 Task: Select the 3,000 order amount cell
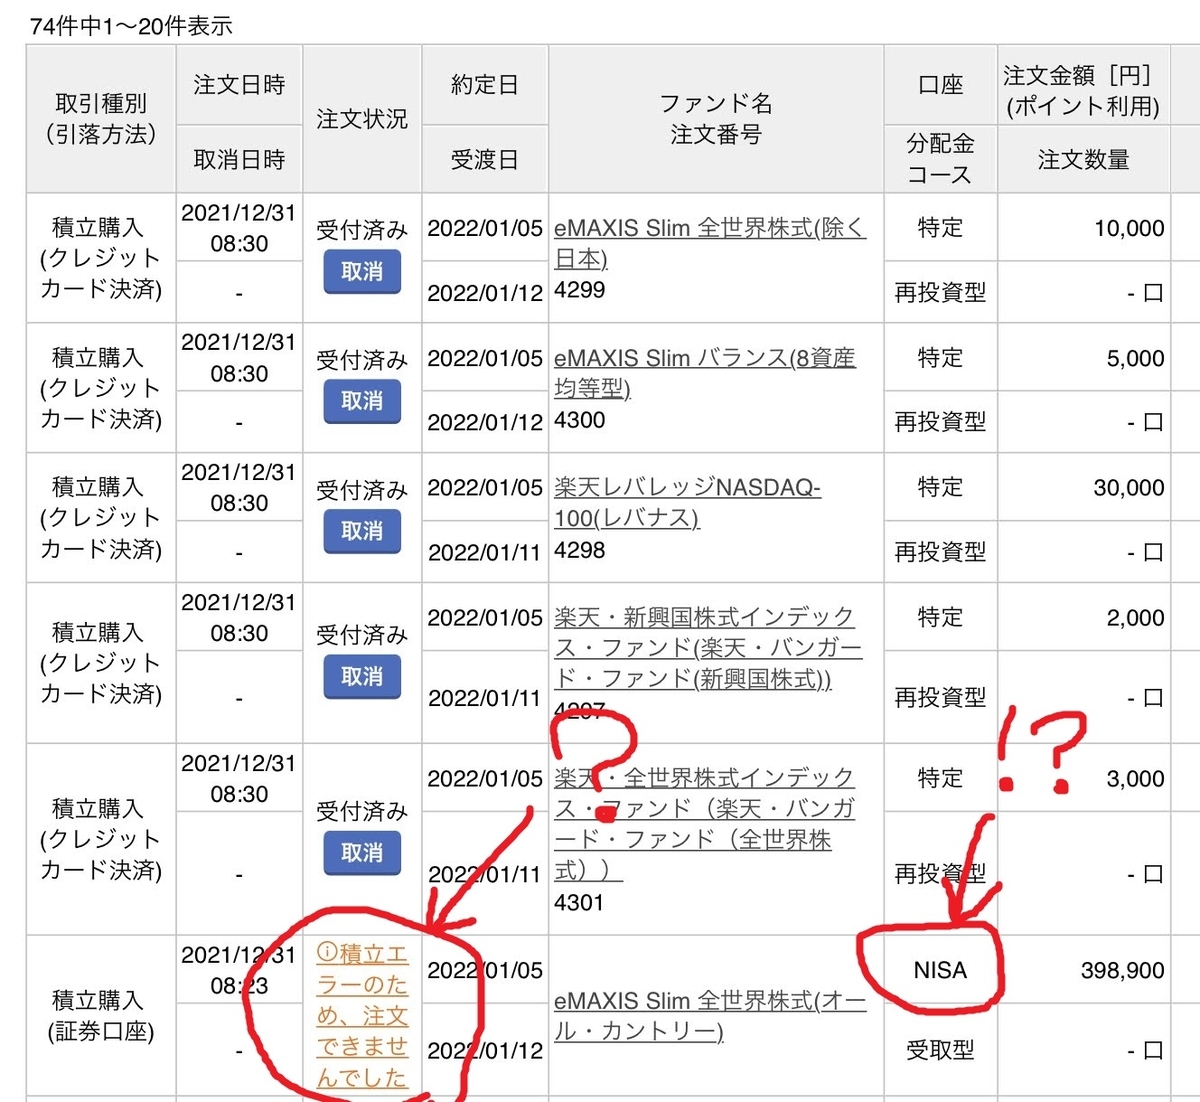(x=1083, y=778)
